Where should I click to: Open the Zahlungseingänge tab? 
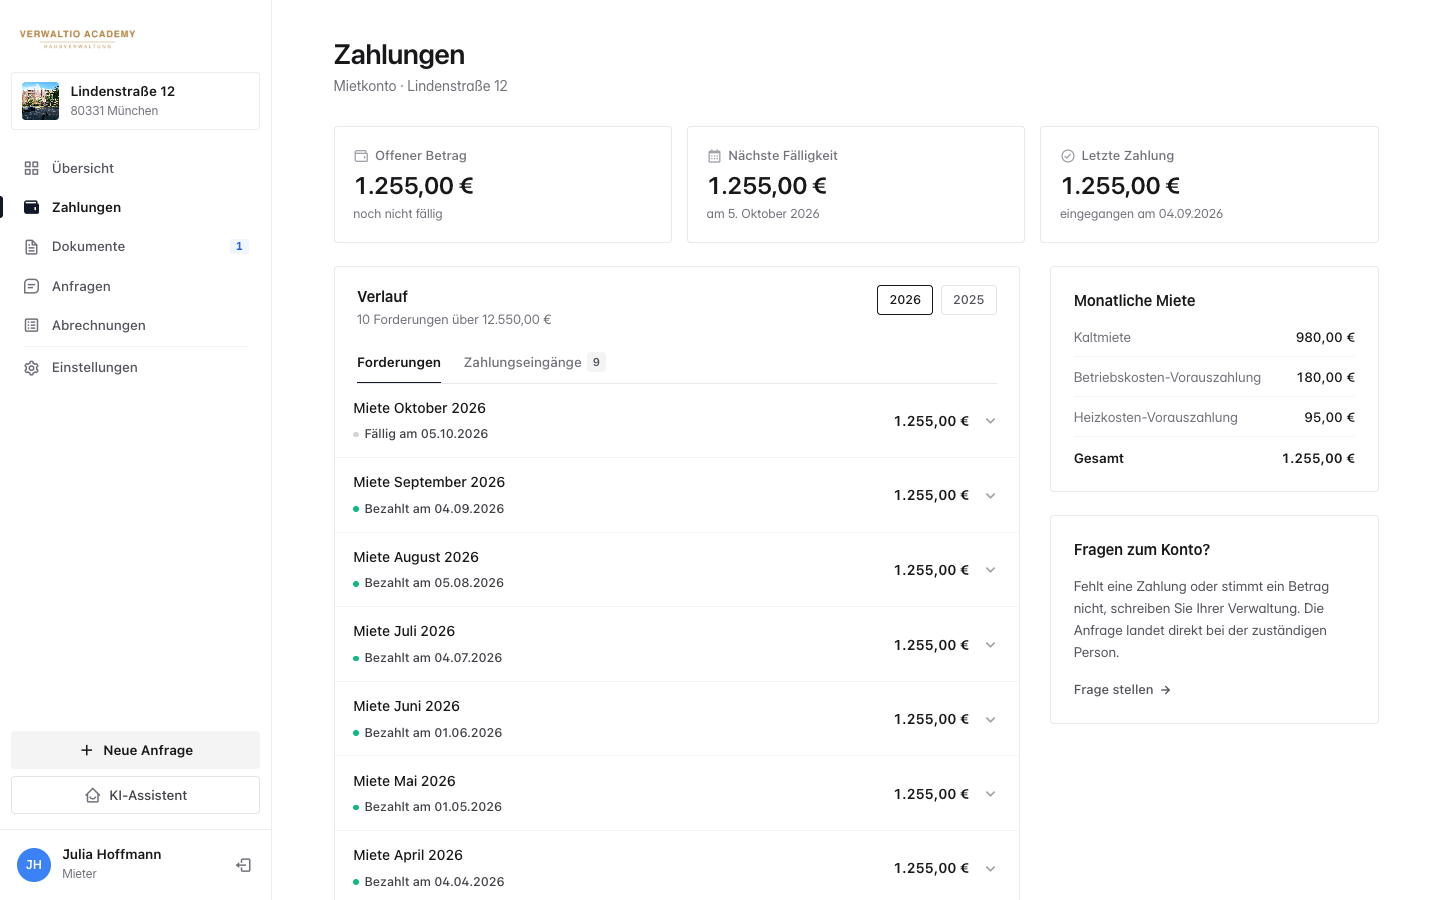pyautogui.click(x=534, y=362)
